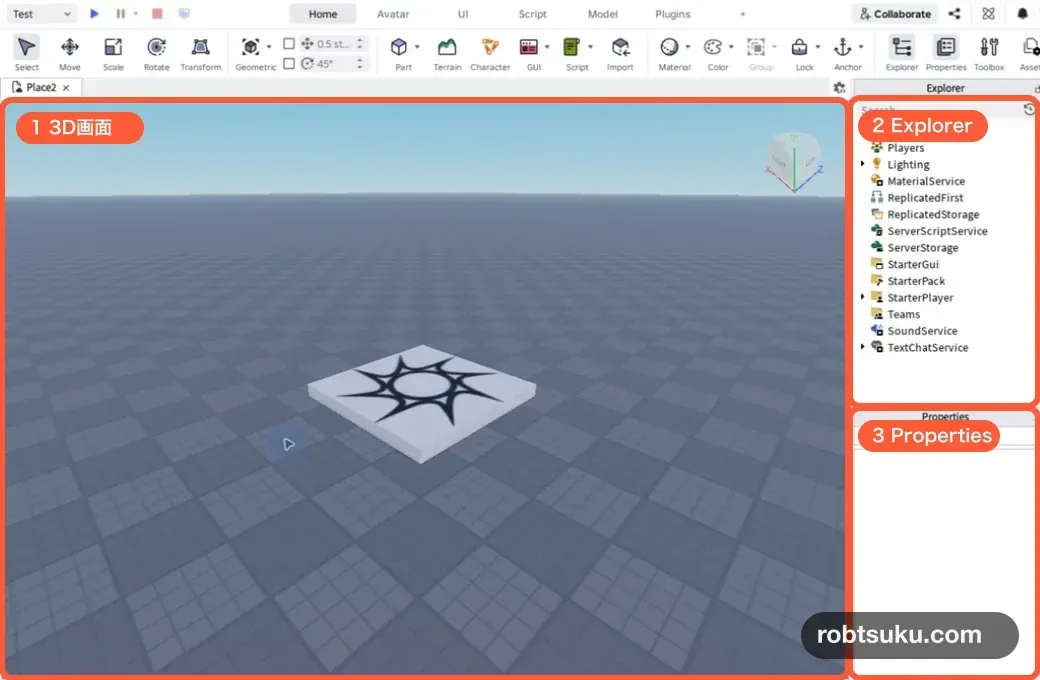This screenshot has width=1040, height=680.
Task: Start playtest with the Play button
Action: point(94,13)
